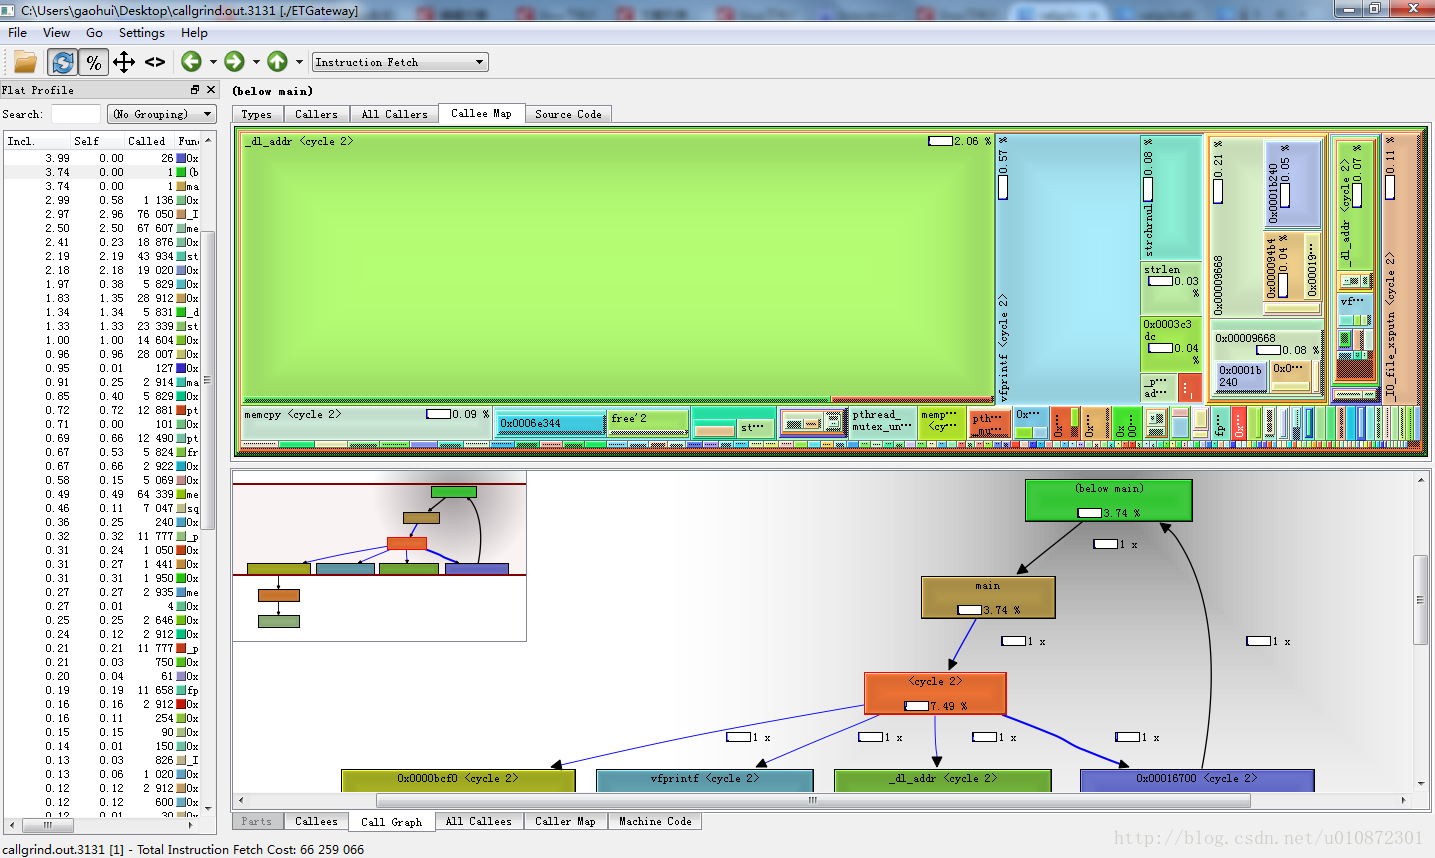The width and height of the screenshot is (1435, 858).
Task: Select the free'2 treemap block
Action: click(648, 421)
